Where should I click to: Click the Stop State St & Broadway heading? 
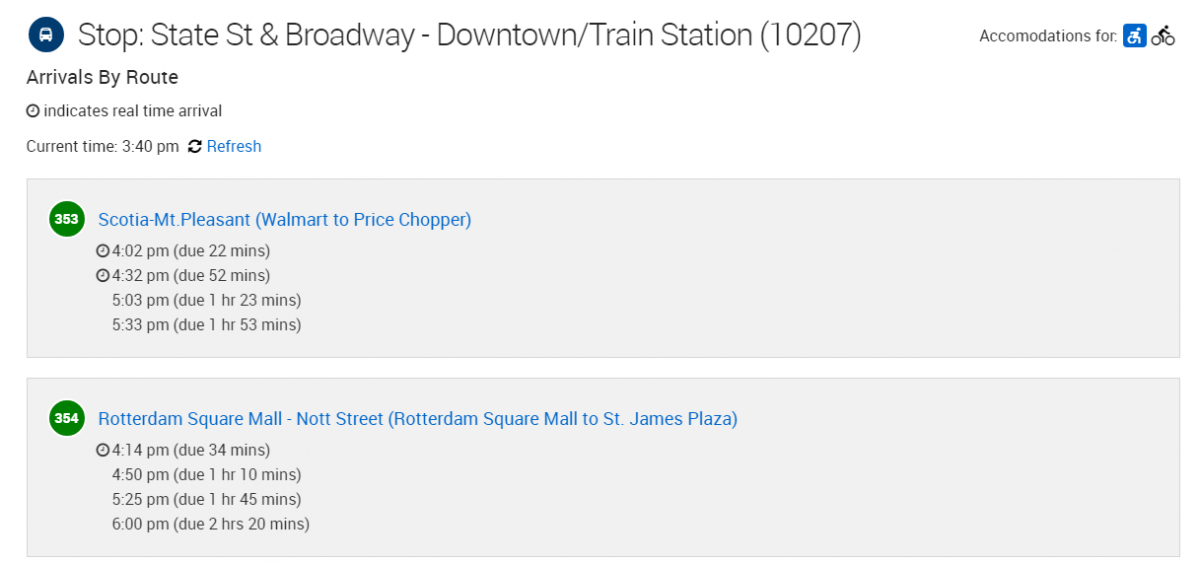(x=469, y=36)
